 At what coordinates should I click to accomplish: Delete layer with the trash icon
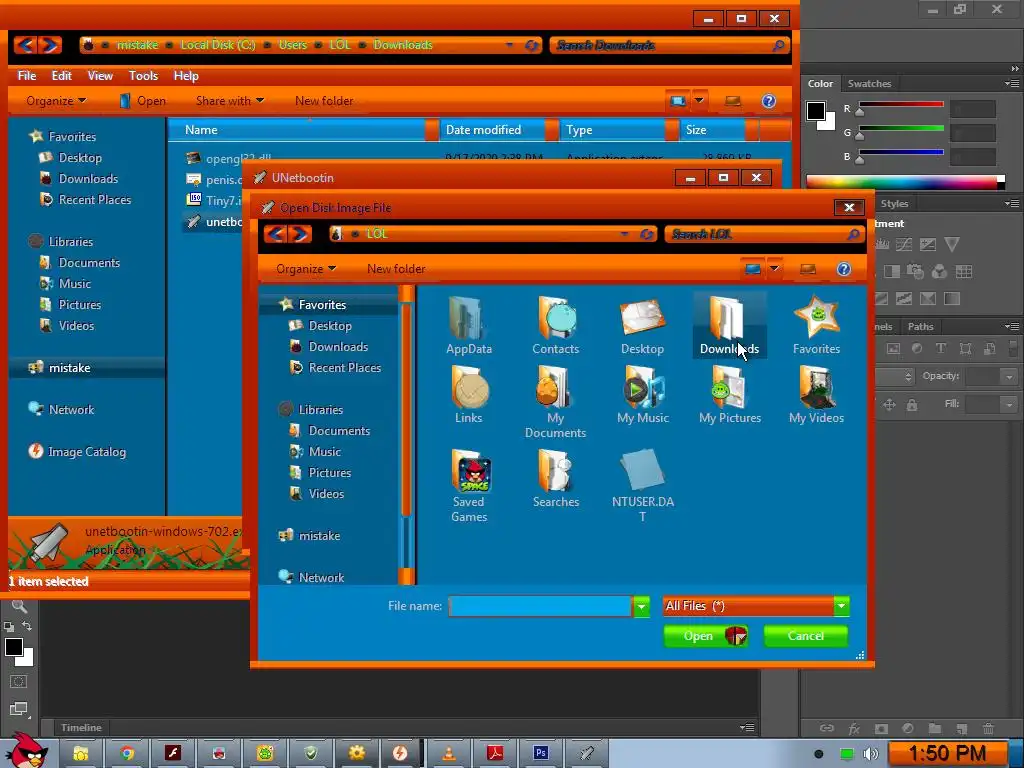pos(988,728)
